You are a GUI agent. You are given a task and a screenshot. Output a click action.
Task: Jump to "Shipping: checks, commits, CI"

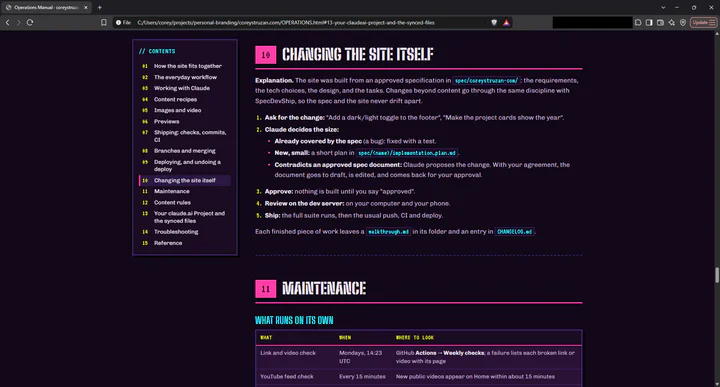pyautogui.click(x=190, y=136)
